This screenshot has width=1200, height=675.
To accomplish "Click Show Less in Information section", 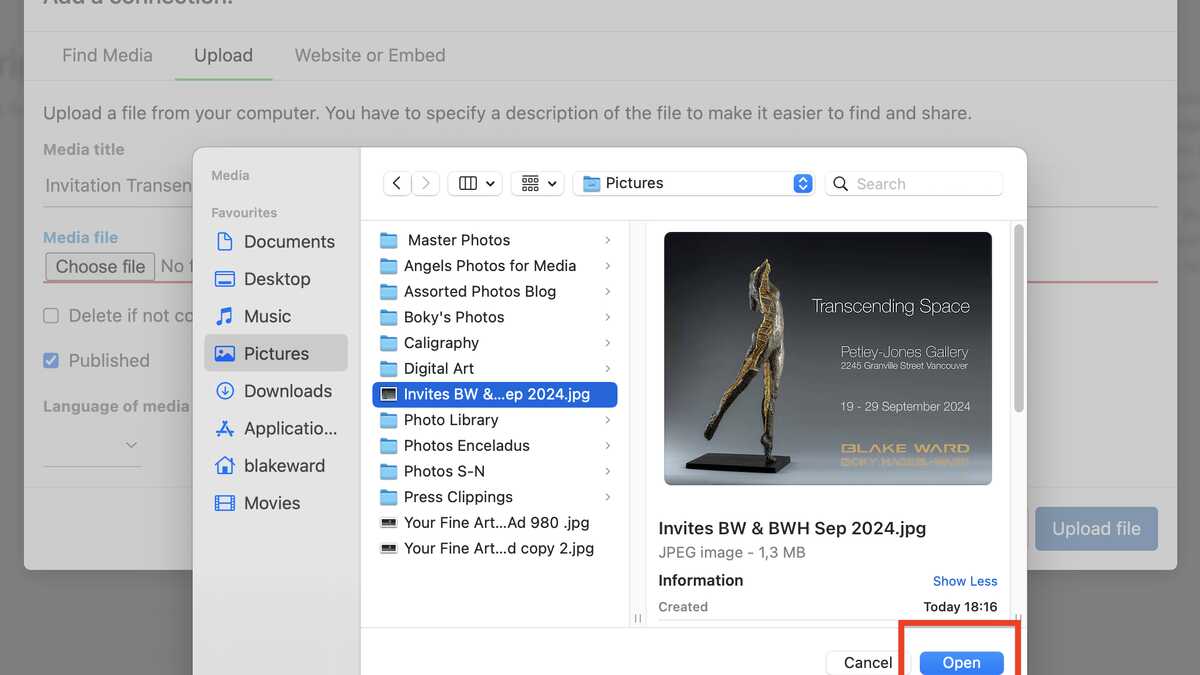I will coord(965,581).
